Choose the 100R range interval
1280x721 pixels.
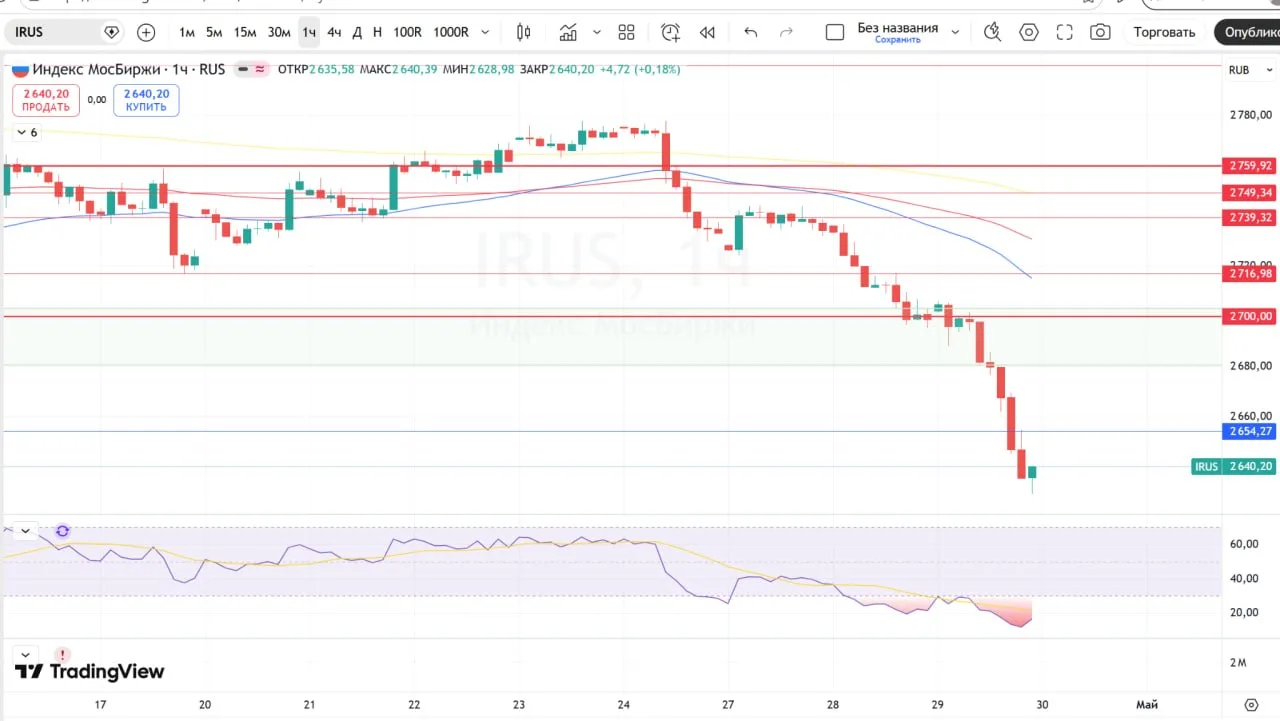(407, 32)
